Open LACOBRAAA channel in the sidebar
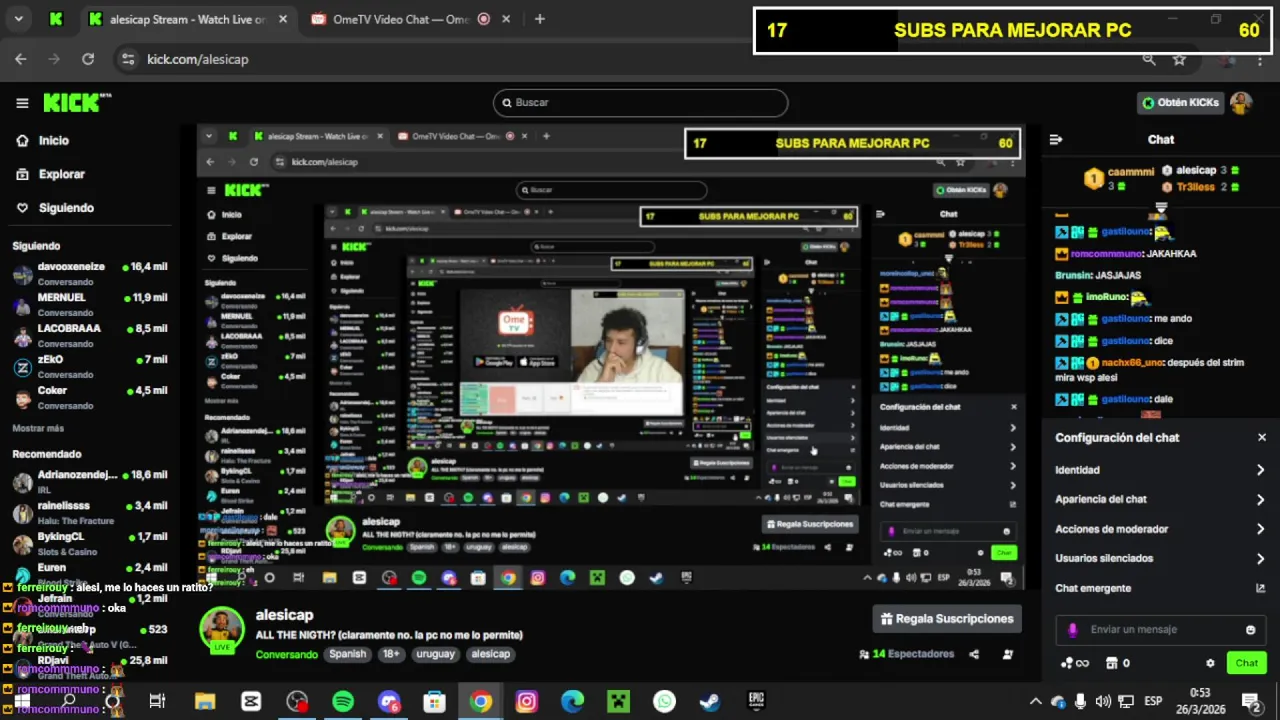This screenshot has height=720, width=1280. [x=90, y=336]
